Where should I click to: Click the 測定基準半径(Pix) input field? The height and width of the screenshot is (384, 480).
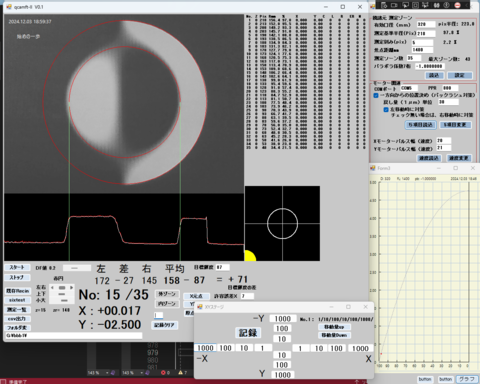(426, 33)
